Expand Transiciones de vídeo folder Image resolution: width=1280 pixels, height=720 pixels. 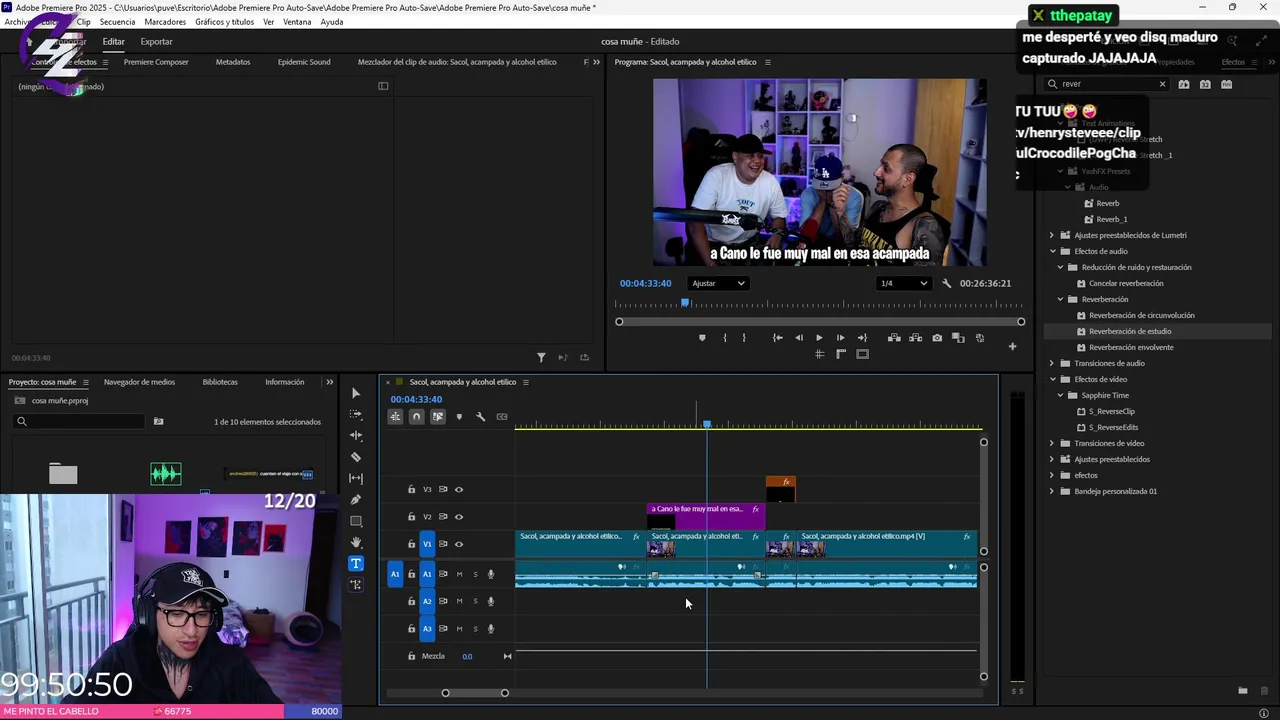[x=1052, y=443]
